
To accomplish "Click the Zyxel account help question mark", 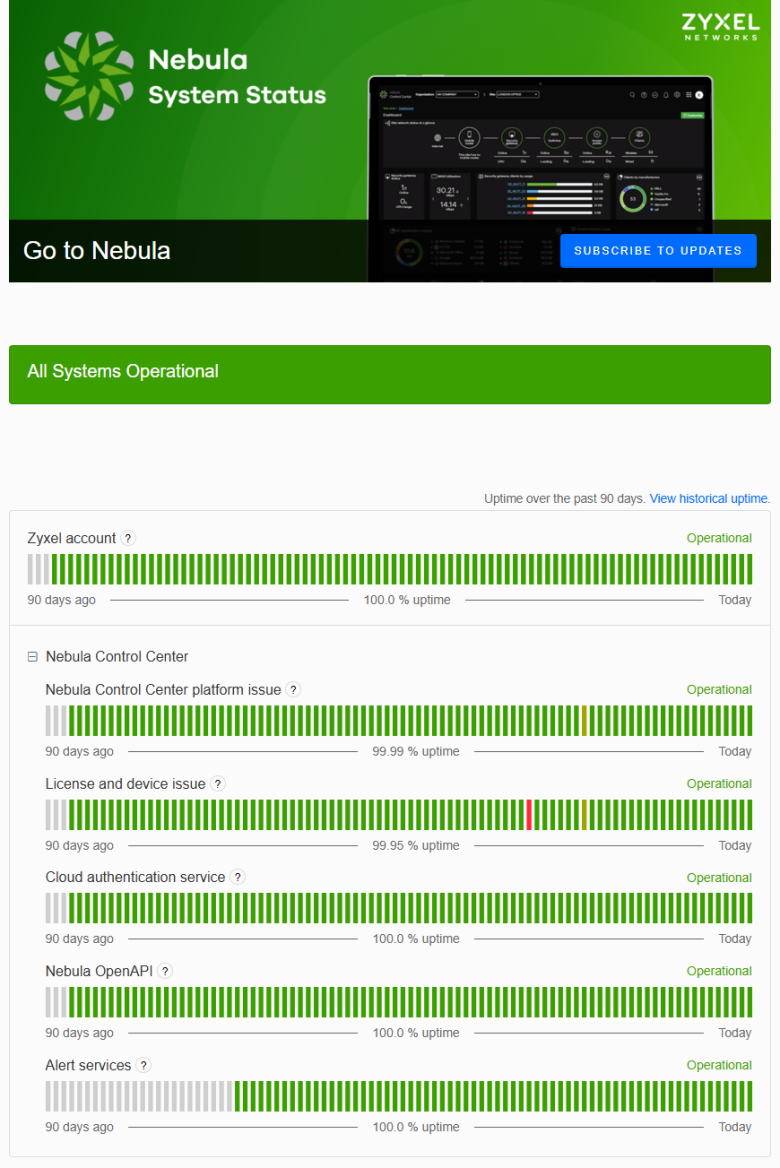I will (128, 538).
